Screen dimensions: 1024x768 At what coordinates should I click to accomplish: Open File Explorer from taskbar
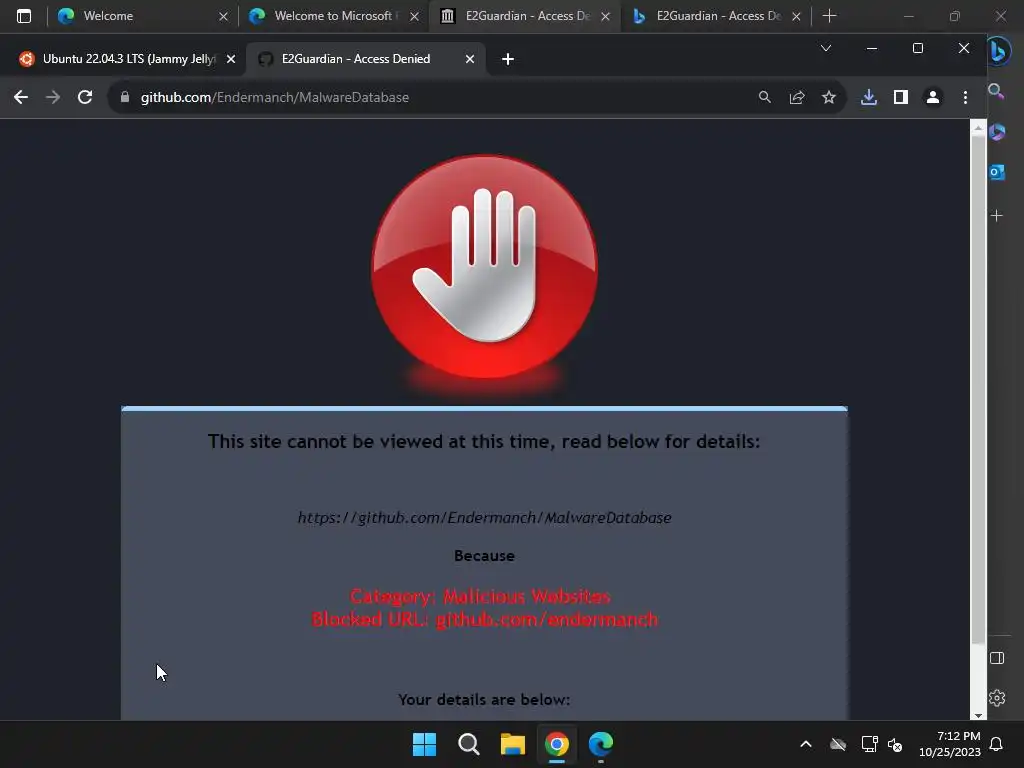click(x=513, y=744)
